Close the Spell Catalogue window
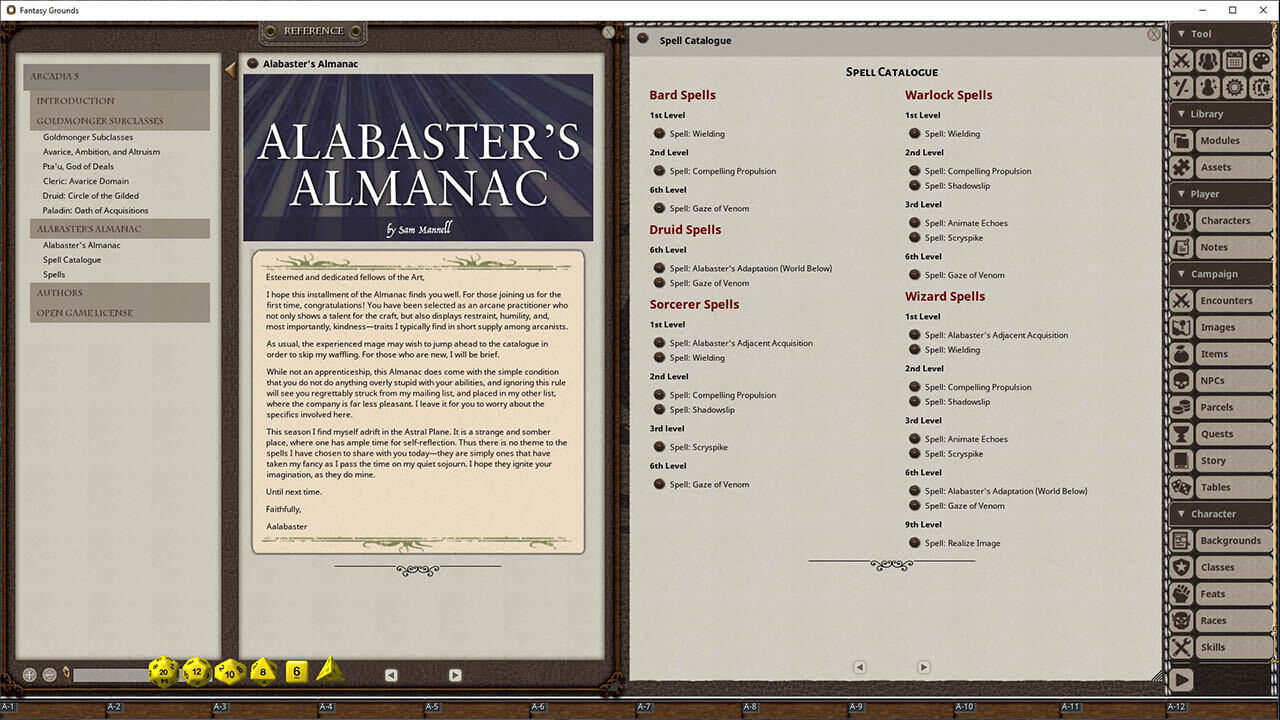 (1154, 34)
